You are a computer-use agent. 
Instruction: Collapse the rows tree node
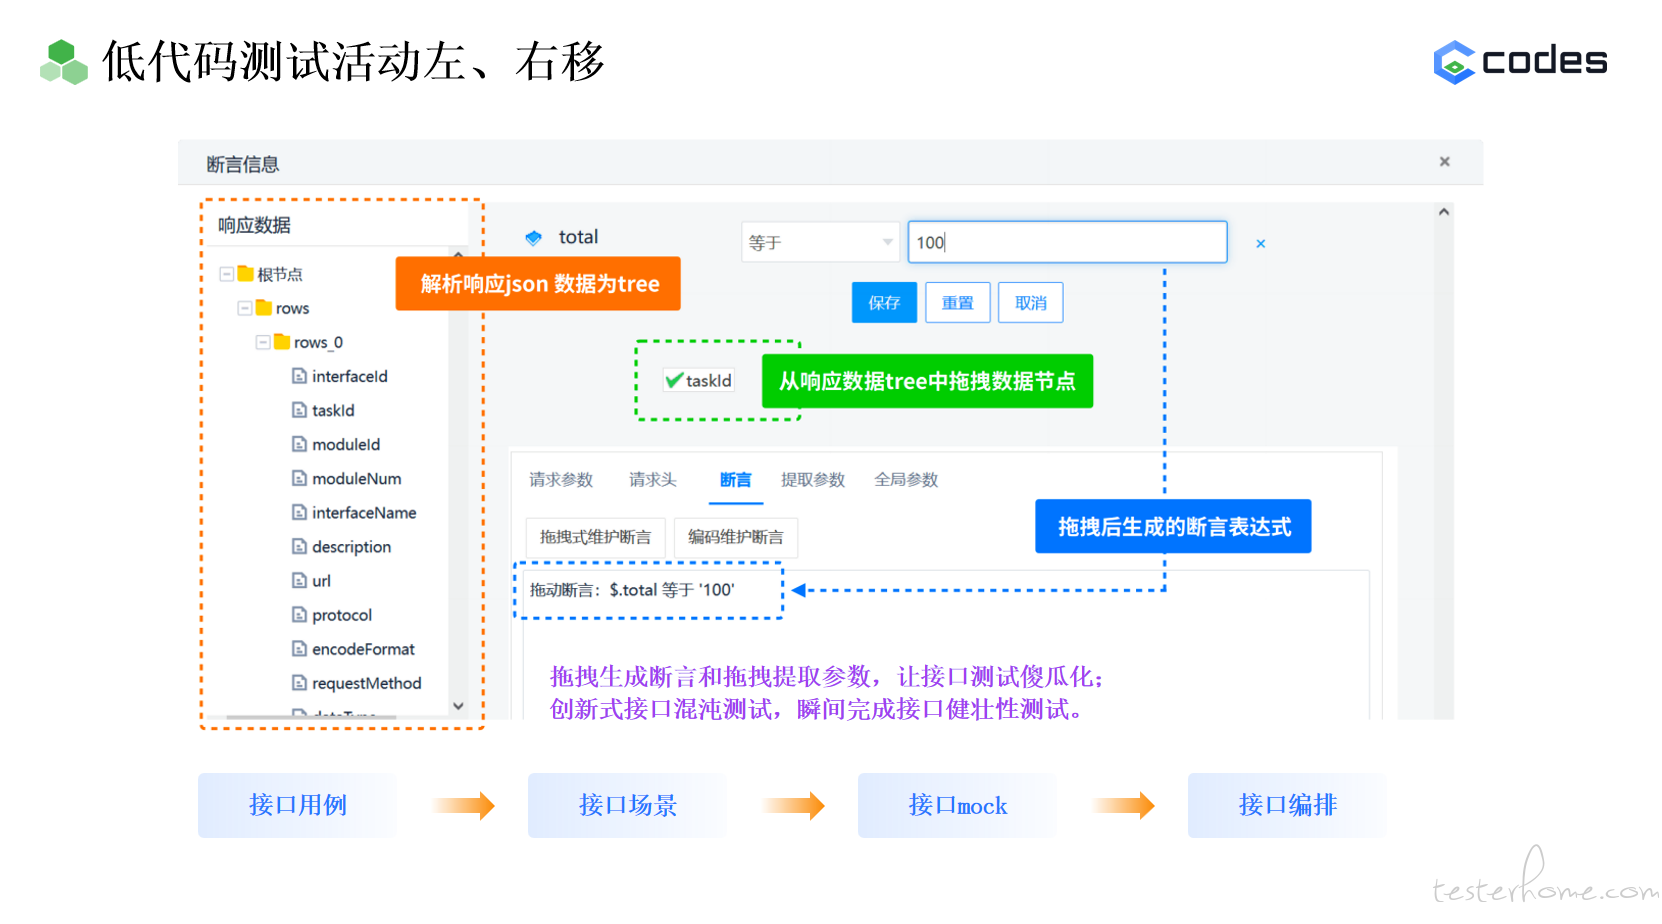pyautogui.click(x=245, y=308)
